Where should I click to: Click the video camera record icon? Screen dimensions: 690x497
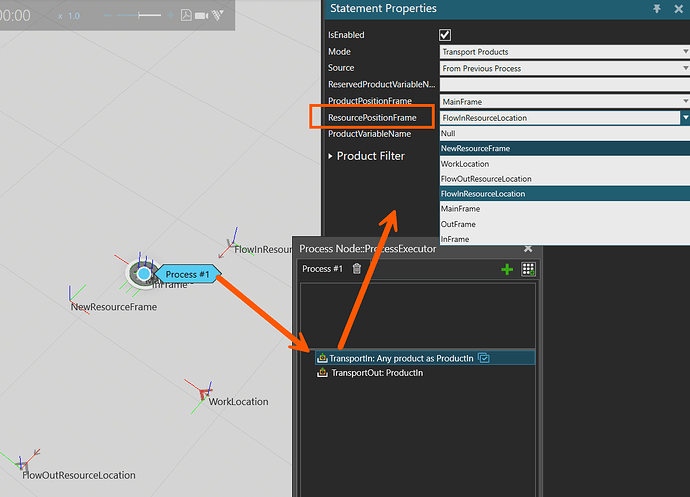coord(202,16)
